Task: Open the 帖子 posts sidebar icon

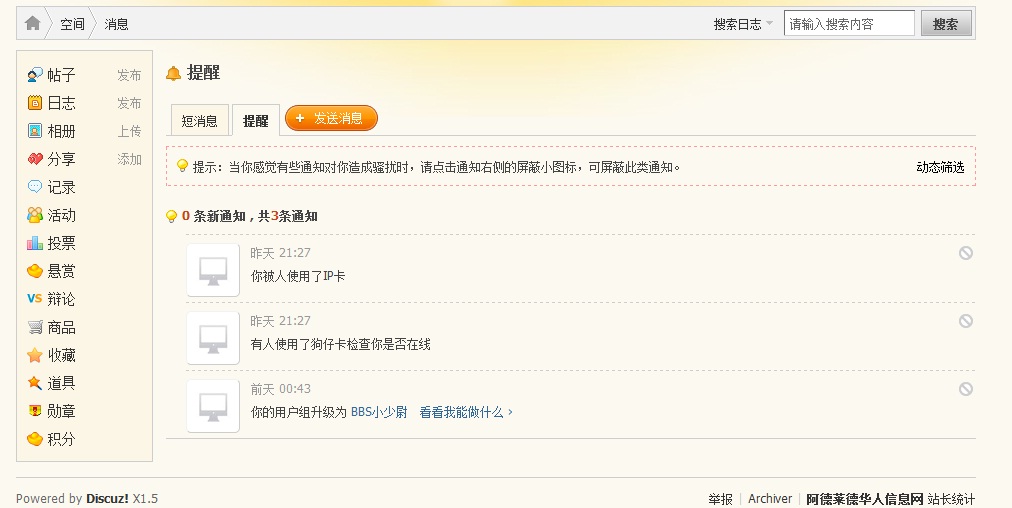Action: coord(35,75)
